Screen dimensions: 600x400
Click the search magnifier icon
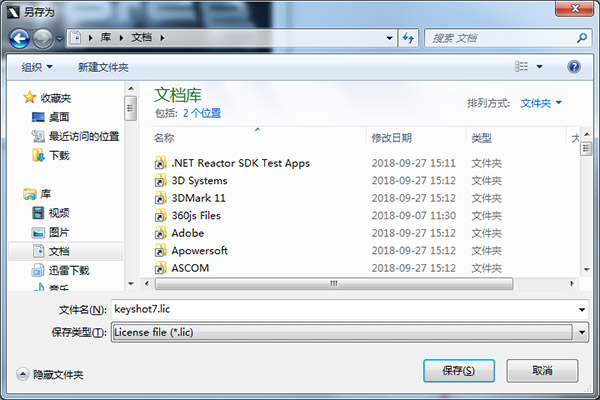point(581,38)
